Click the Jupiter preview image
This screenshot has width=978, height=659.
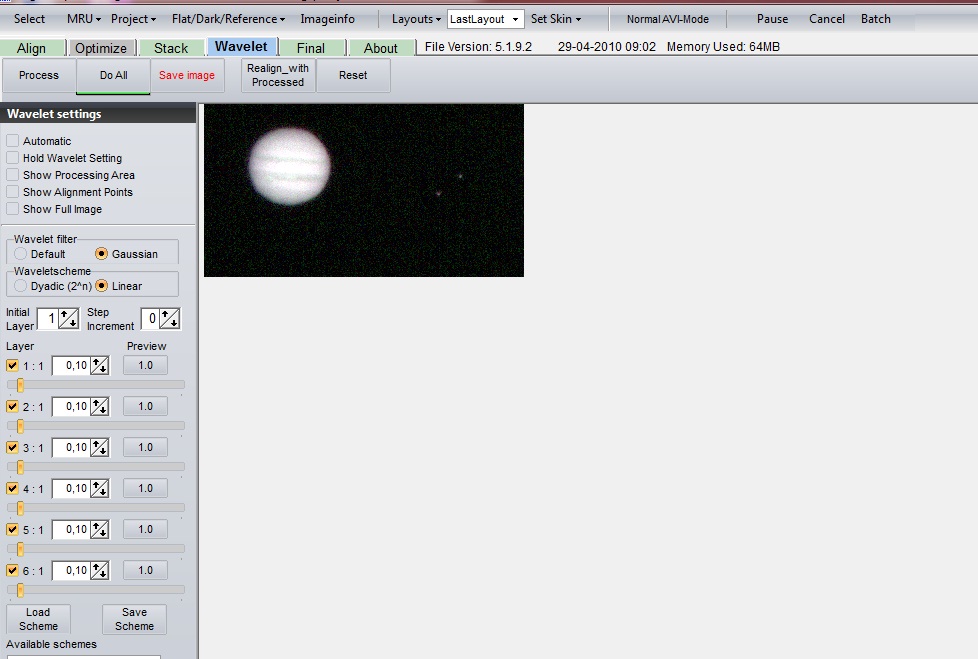(x=364, y=190)
